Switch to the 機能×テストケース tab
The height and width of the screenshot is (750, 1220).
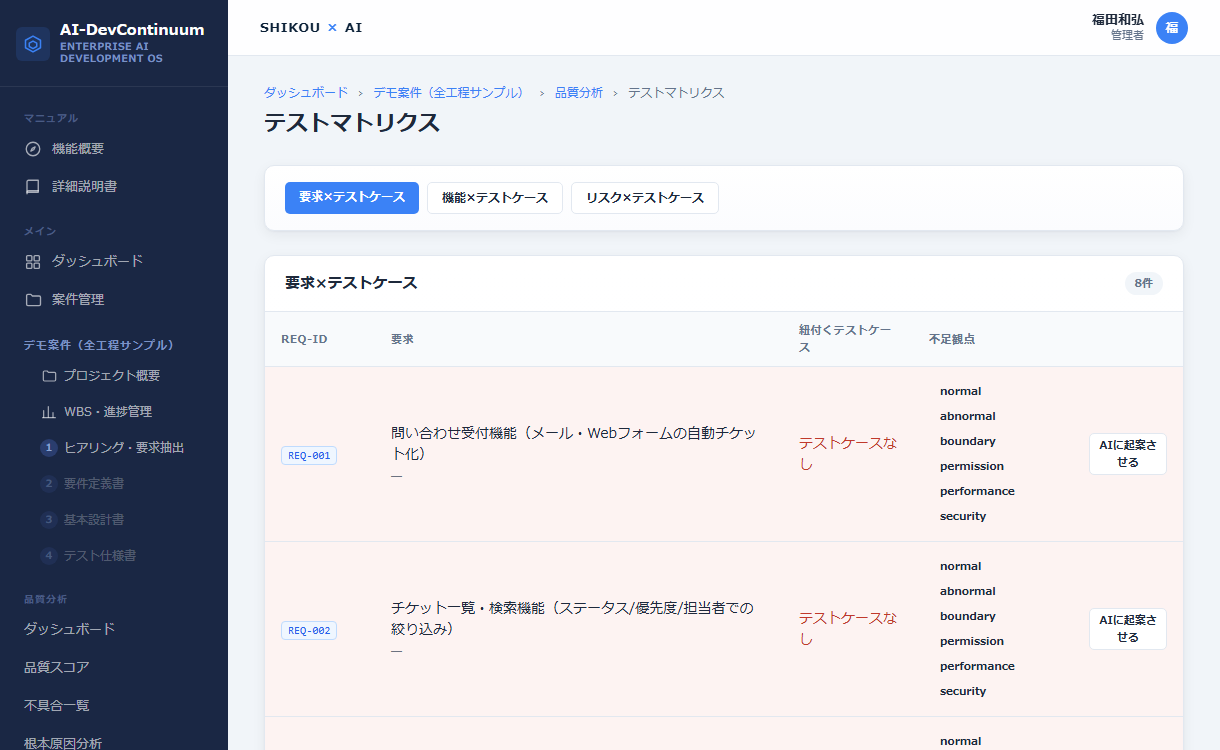point(495,198)
